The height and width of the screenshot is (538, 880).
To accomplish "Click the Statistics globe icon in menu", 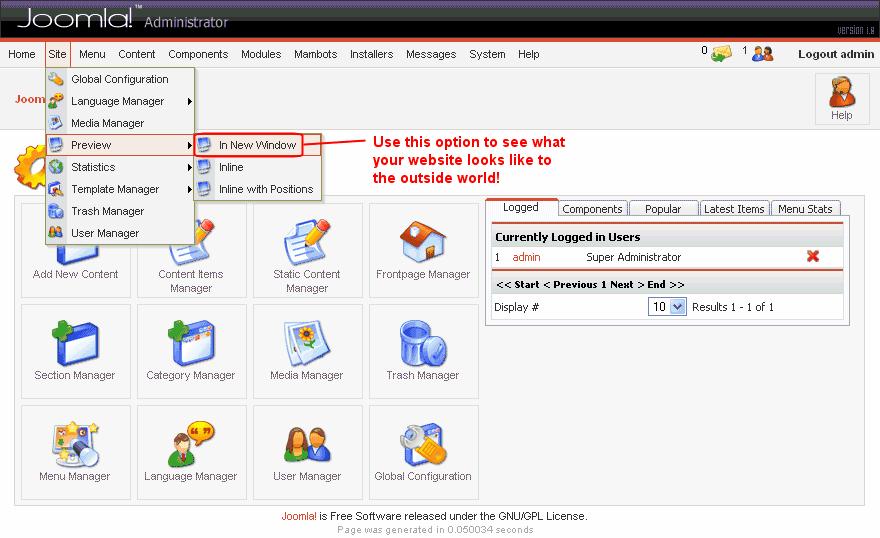I will pyautogui.click(x=56, y=167).
